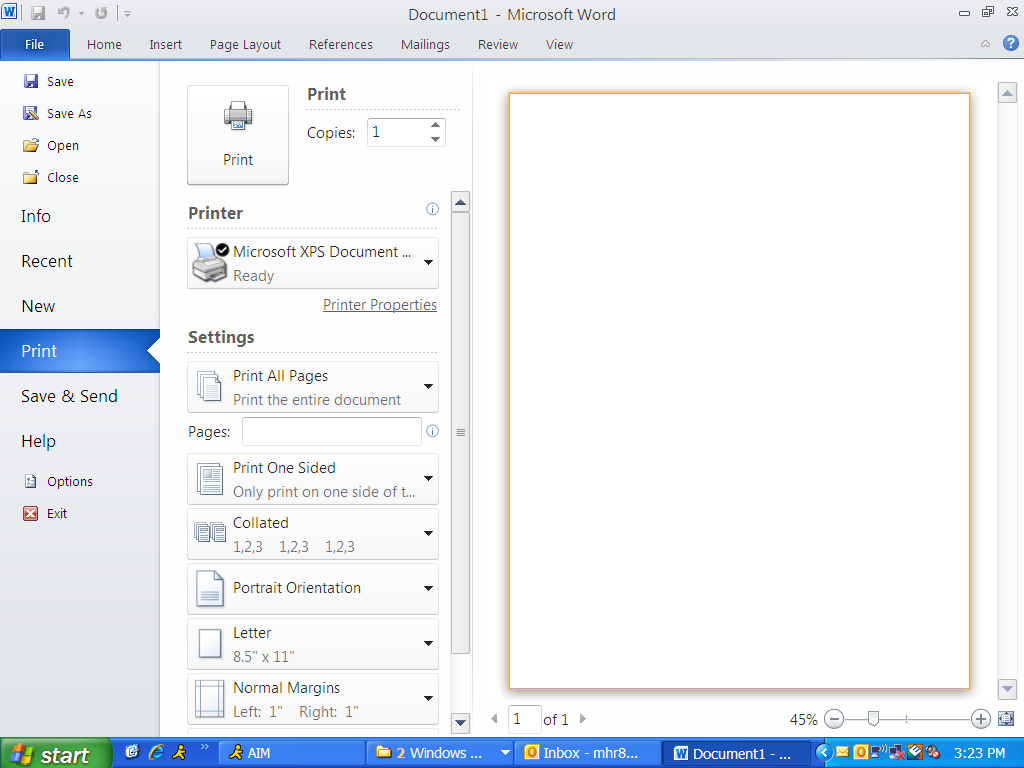
Task: Open the Undo history dropdown arrow
Action: pos(82,14)
